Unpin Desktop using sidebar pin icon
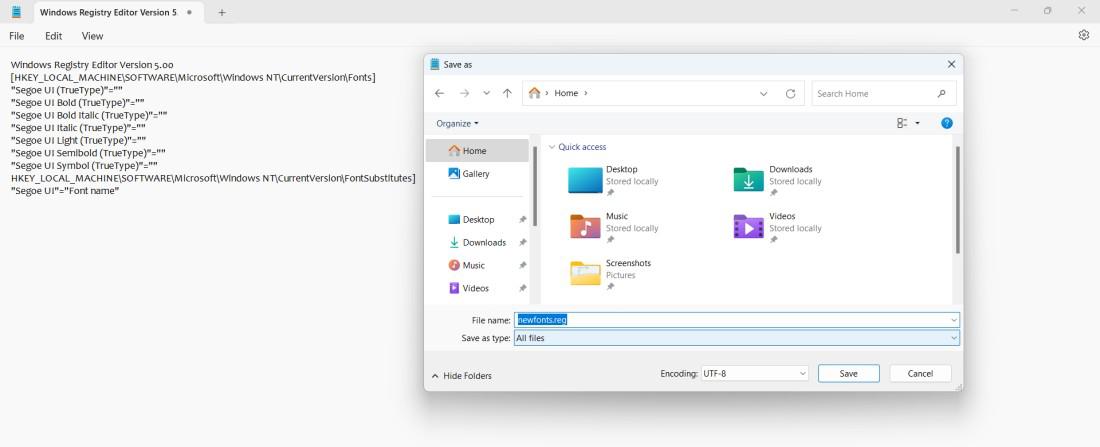This screenshot has width=1100, height=447. 523,220
